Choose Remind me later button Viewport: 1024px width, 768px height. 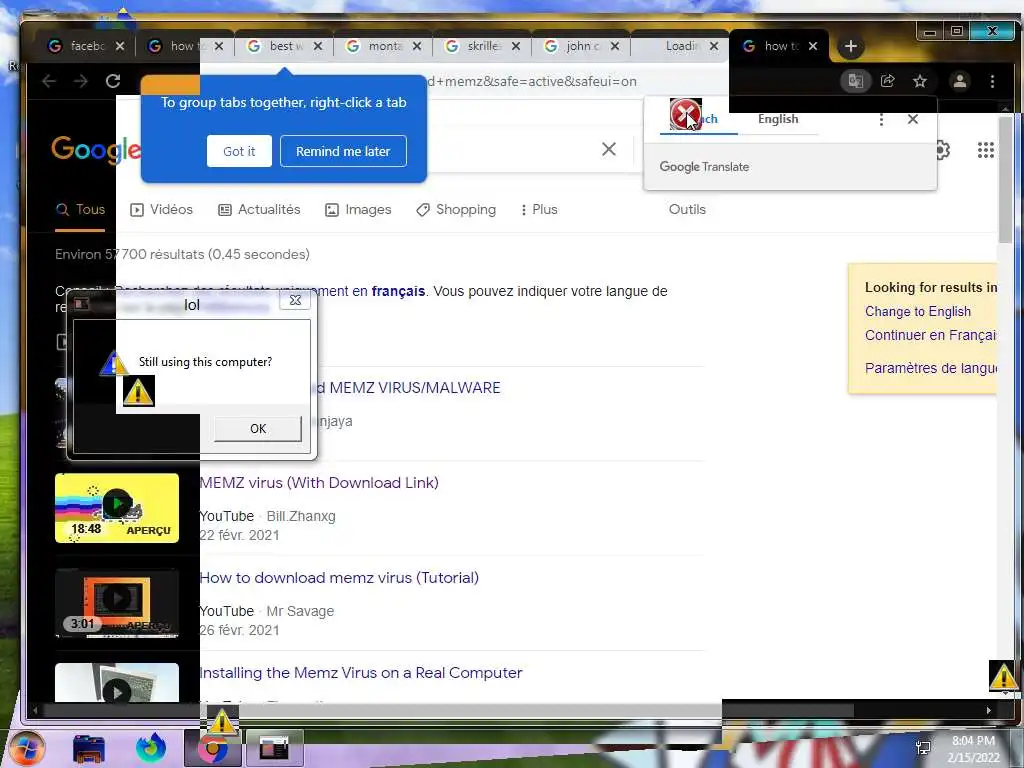(343, 151)
